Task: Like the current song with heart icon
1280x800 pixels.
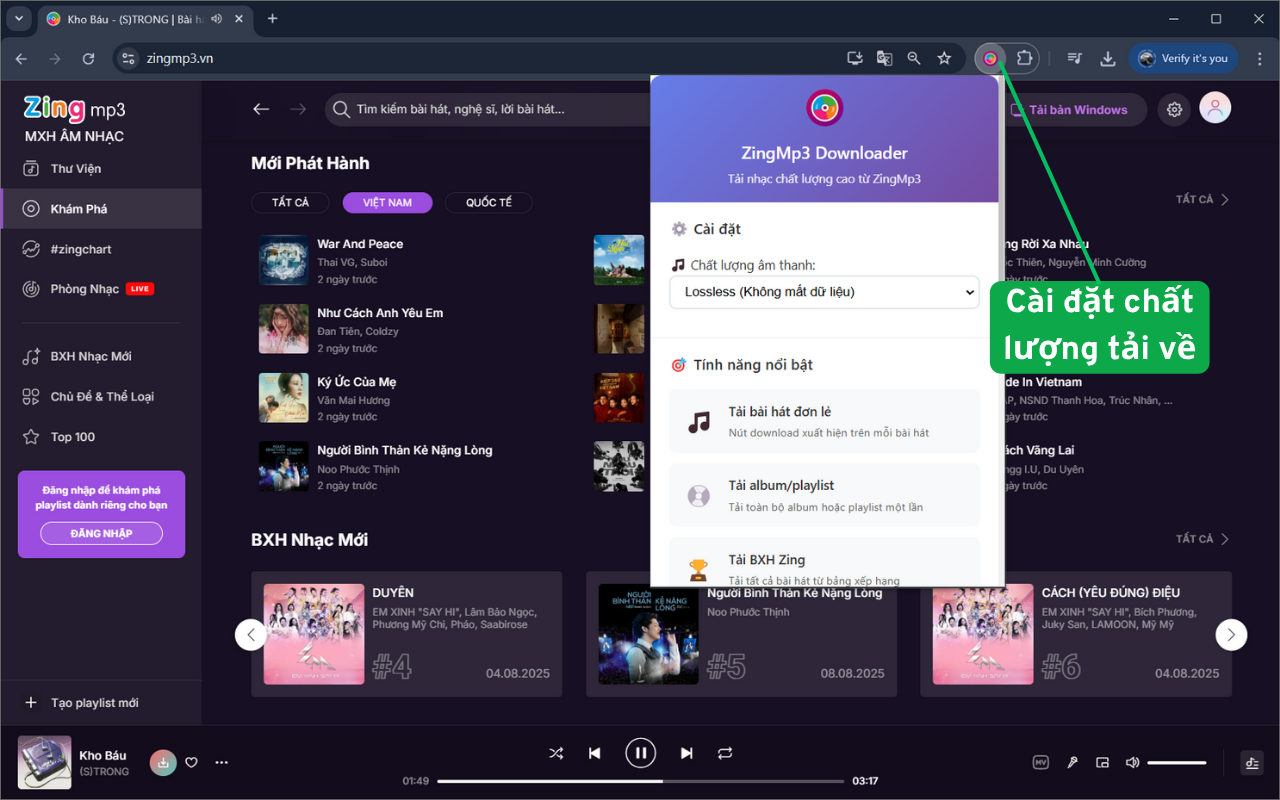Action: point(192,762)
